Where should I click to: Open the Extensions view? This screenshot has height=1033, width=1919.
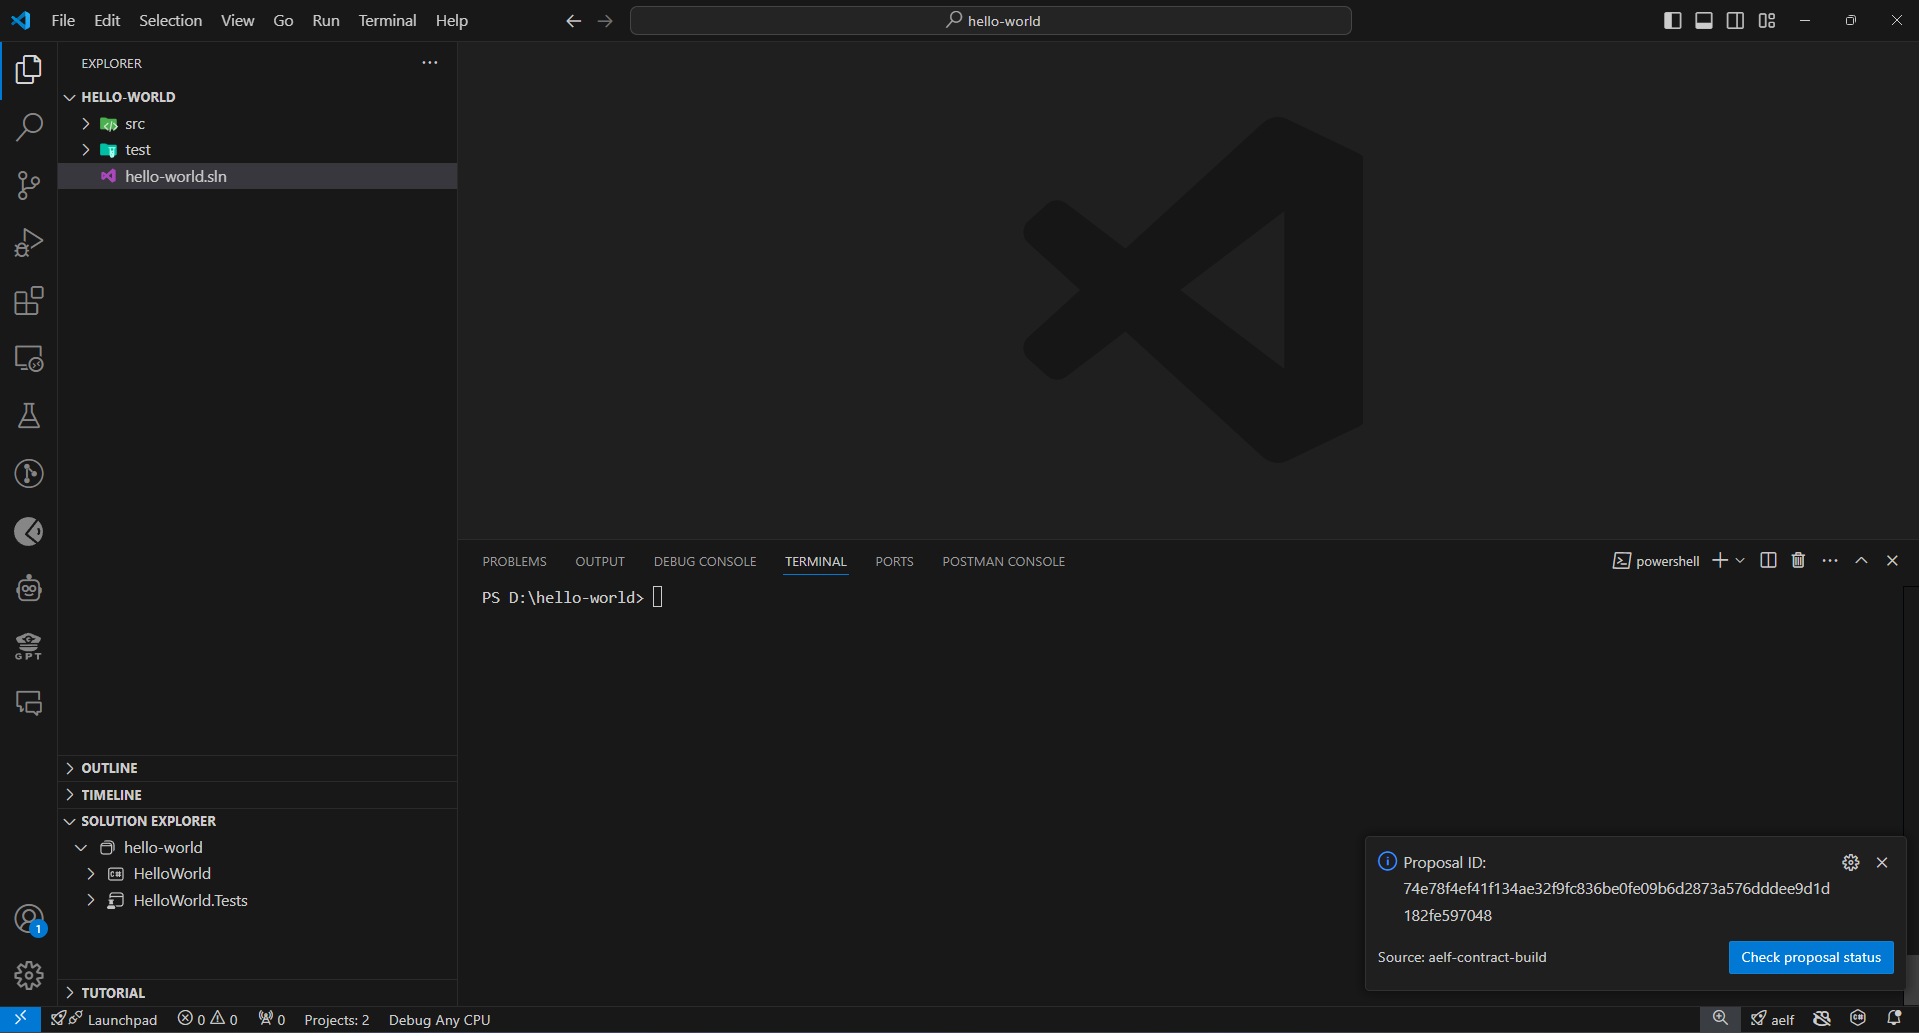29,301
